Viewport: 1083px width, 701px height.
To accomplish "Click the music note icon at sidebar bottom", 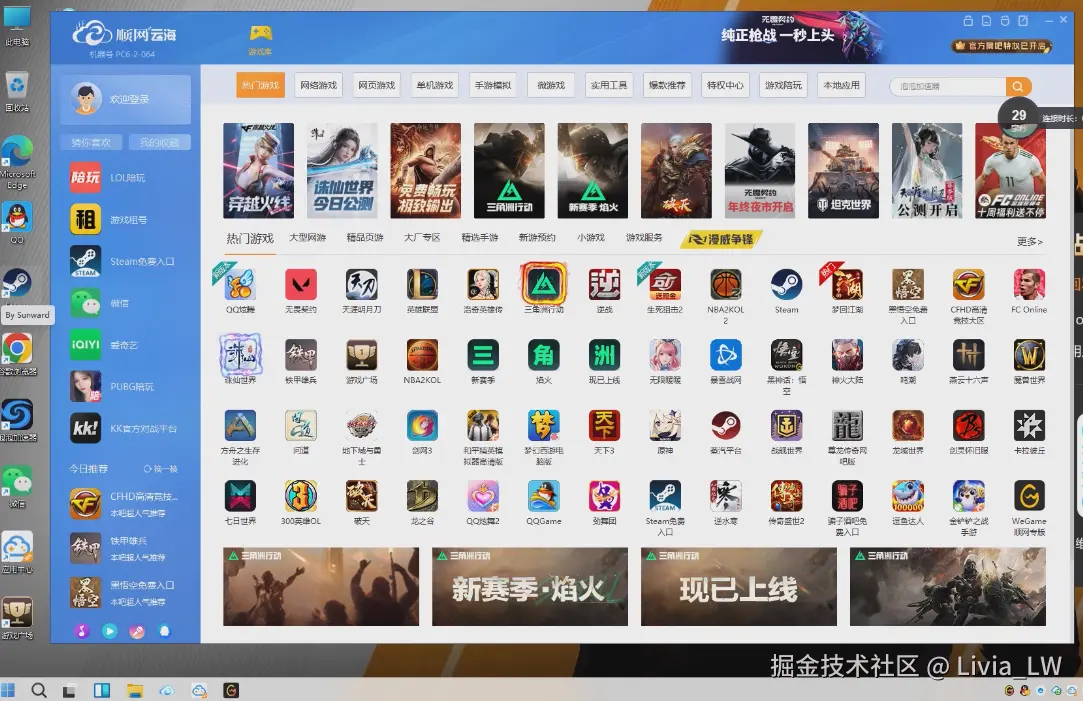I will click(82, 631).
